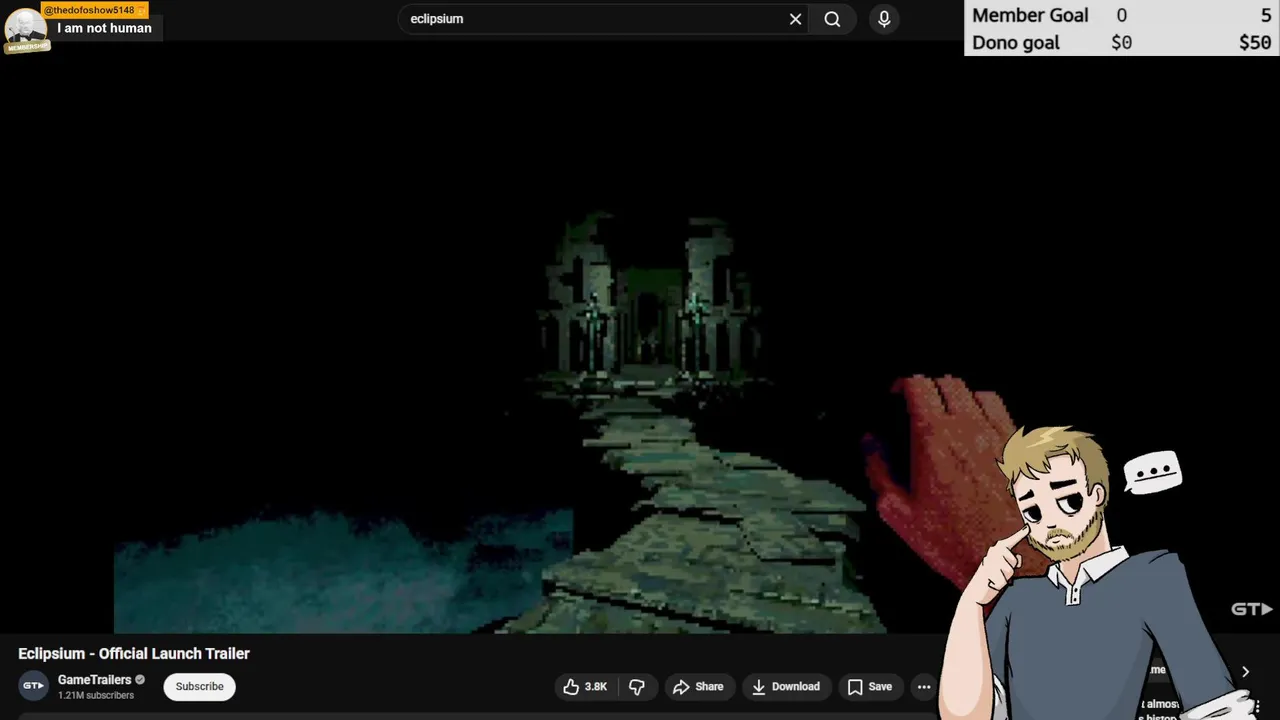This screenshot has height=720, width=1280.
Task: Click the membership avatar of thedofoshow5148
Action: tap(26, 30)
